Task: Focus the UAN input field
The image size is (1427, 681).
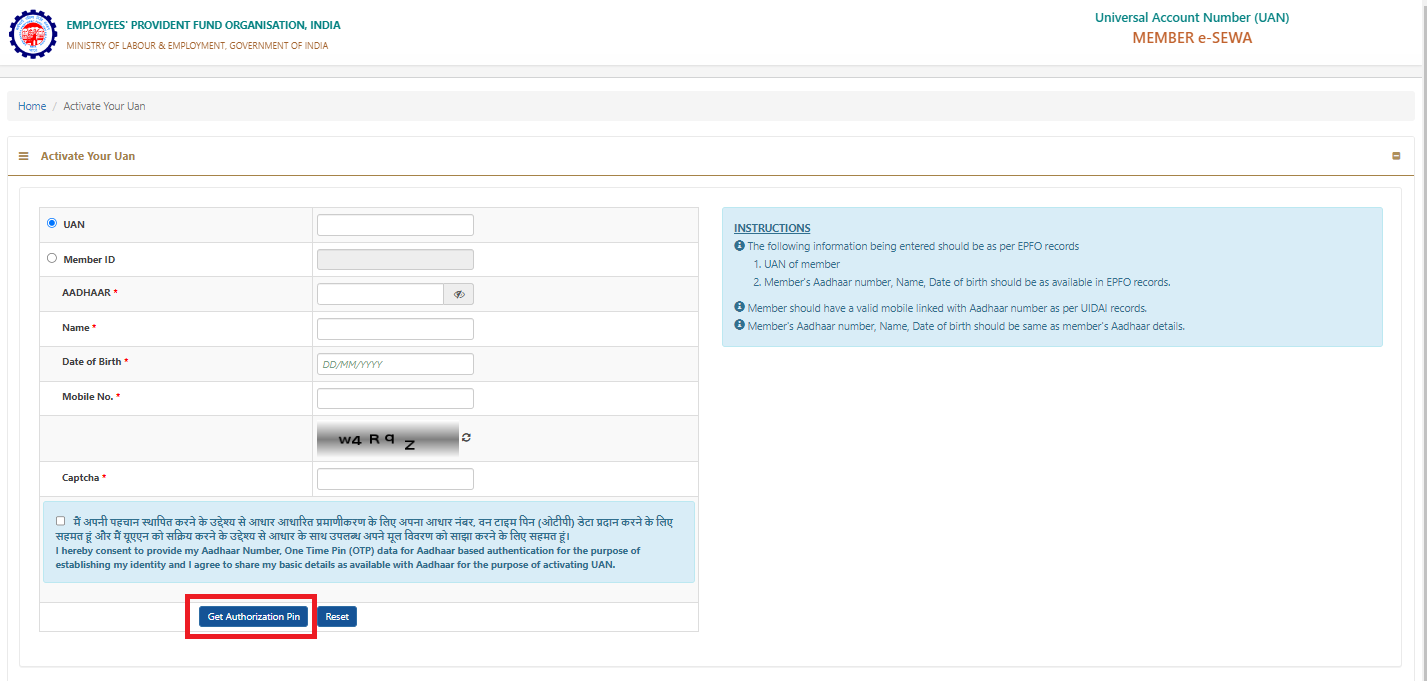Action: pos(395,225)
